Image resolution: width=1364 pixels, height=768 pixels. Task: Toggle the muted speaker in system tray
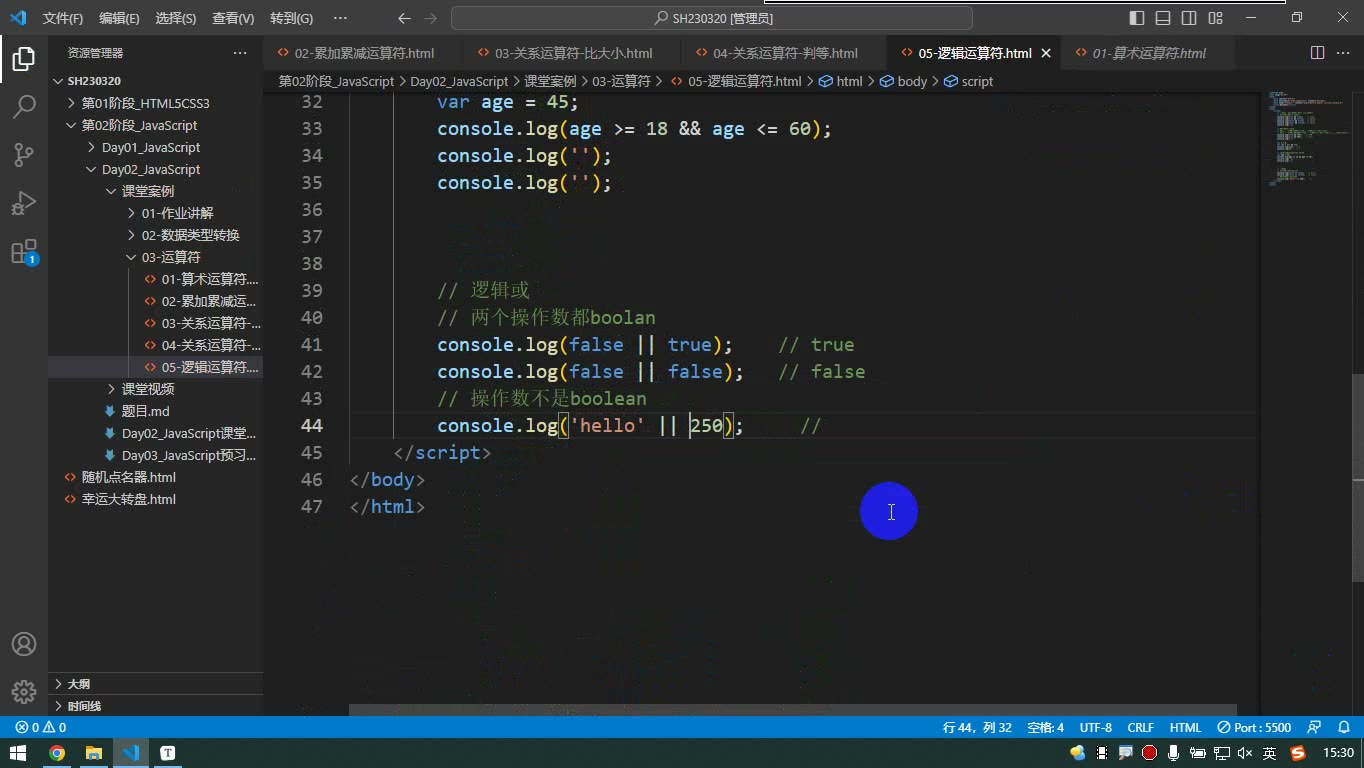click(x=1245, y=753)
